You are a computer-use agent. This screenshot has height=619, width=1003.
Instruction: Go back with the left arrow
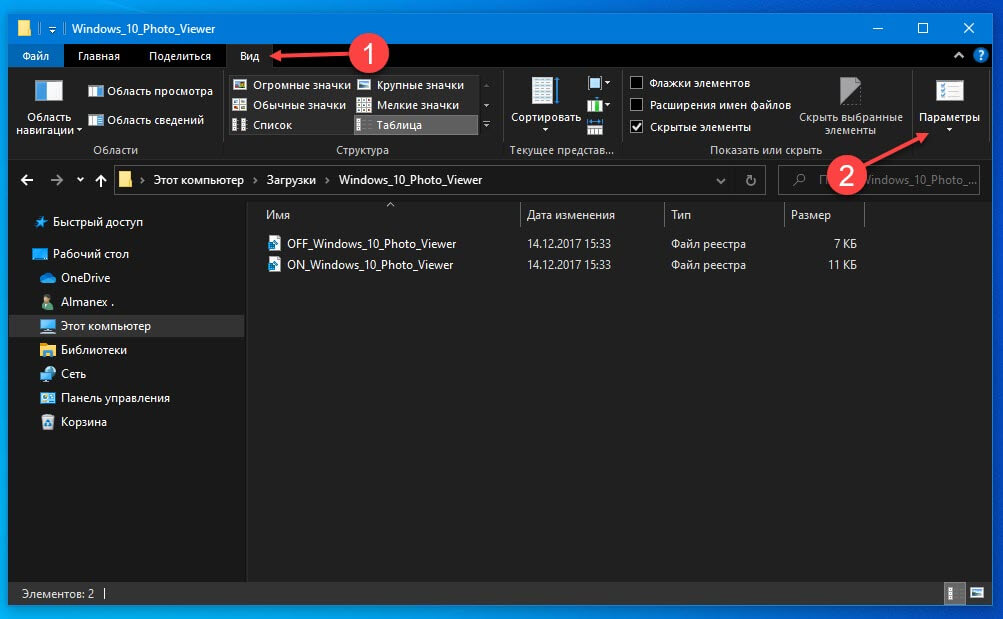point(27,180)
